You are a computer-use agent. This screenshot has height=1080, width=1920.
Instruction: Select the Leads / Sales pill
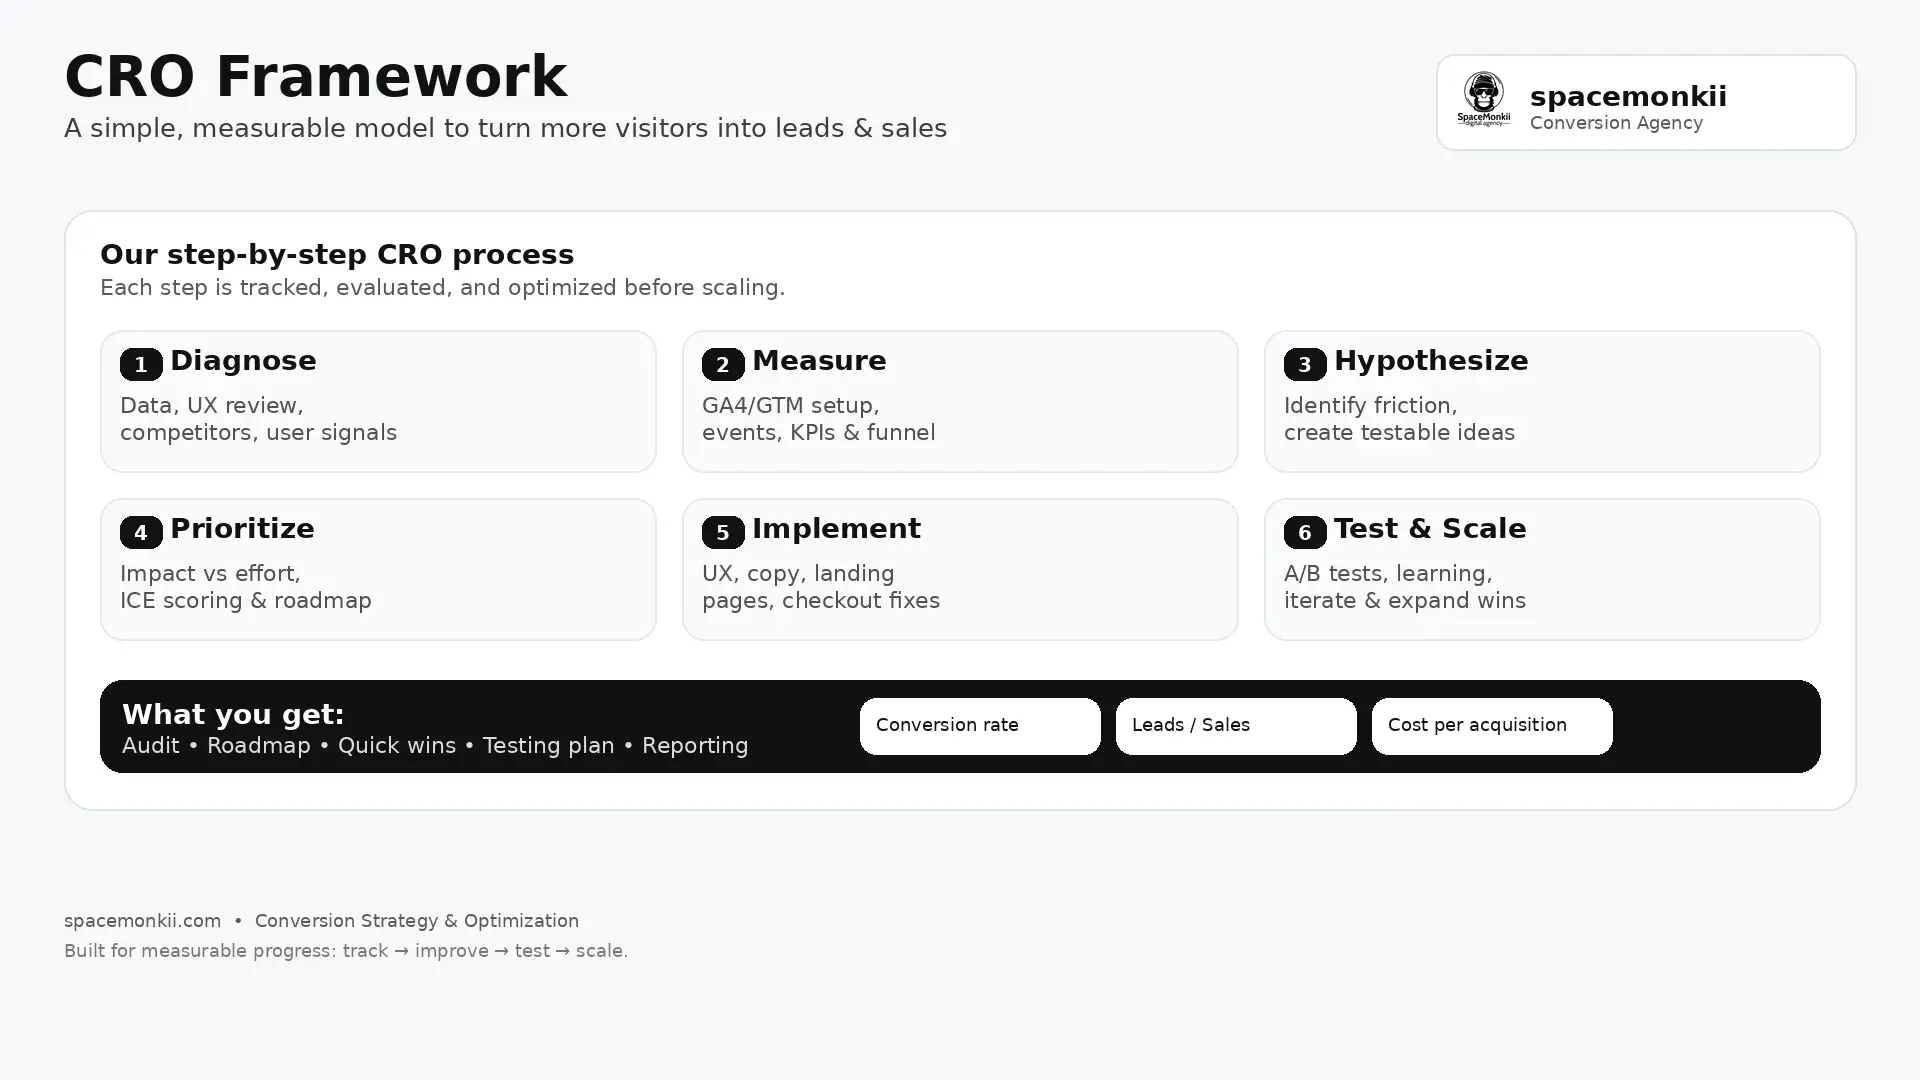tap(1235, 726)
